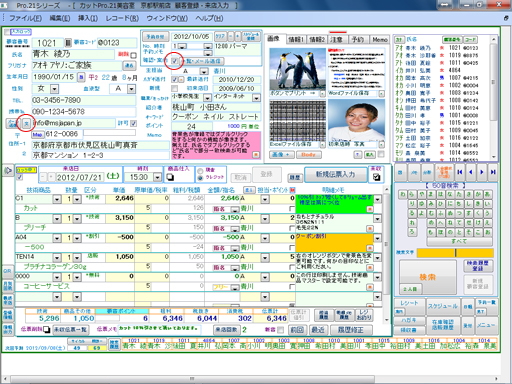The height and width of the screenshot is (384, 512).
Task: Click the penguin photo thumbnail
Action: click(x=297, y=69)
